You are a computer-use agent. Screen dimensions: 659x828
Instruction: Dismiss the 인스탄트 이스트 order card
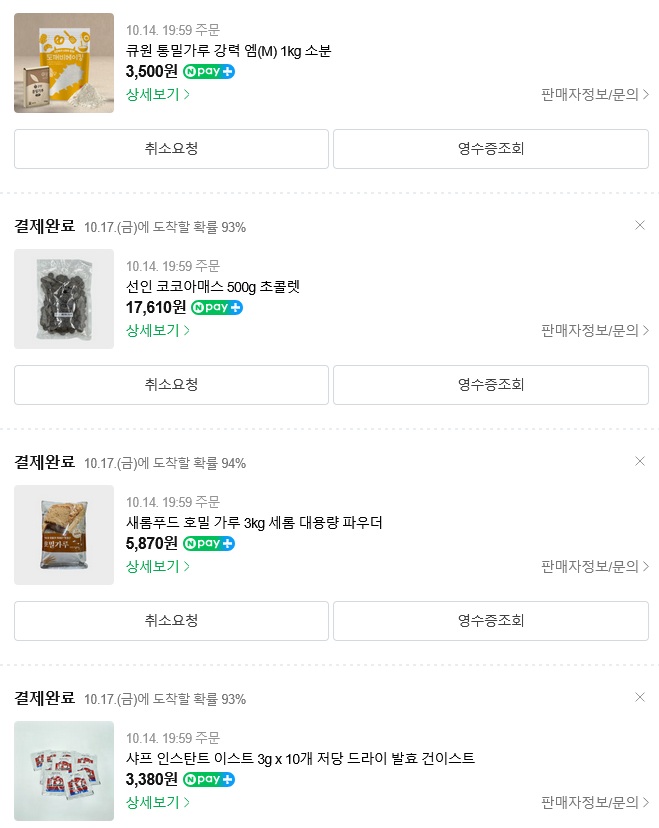(640, 697)
